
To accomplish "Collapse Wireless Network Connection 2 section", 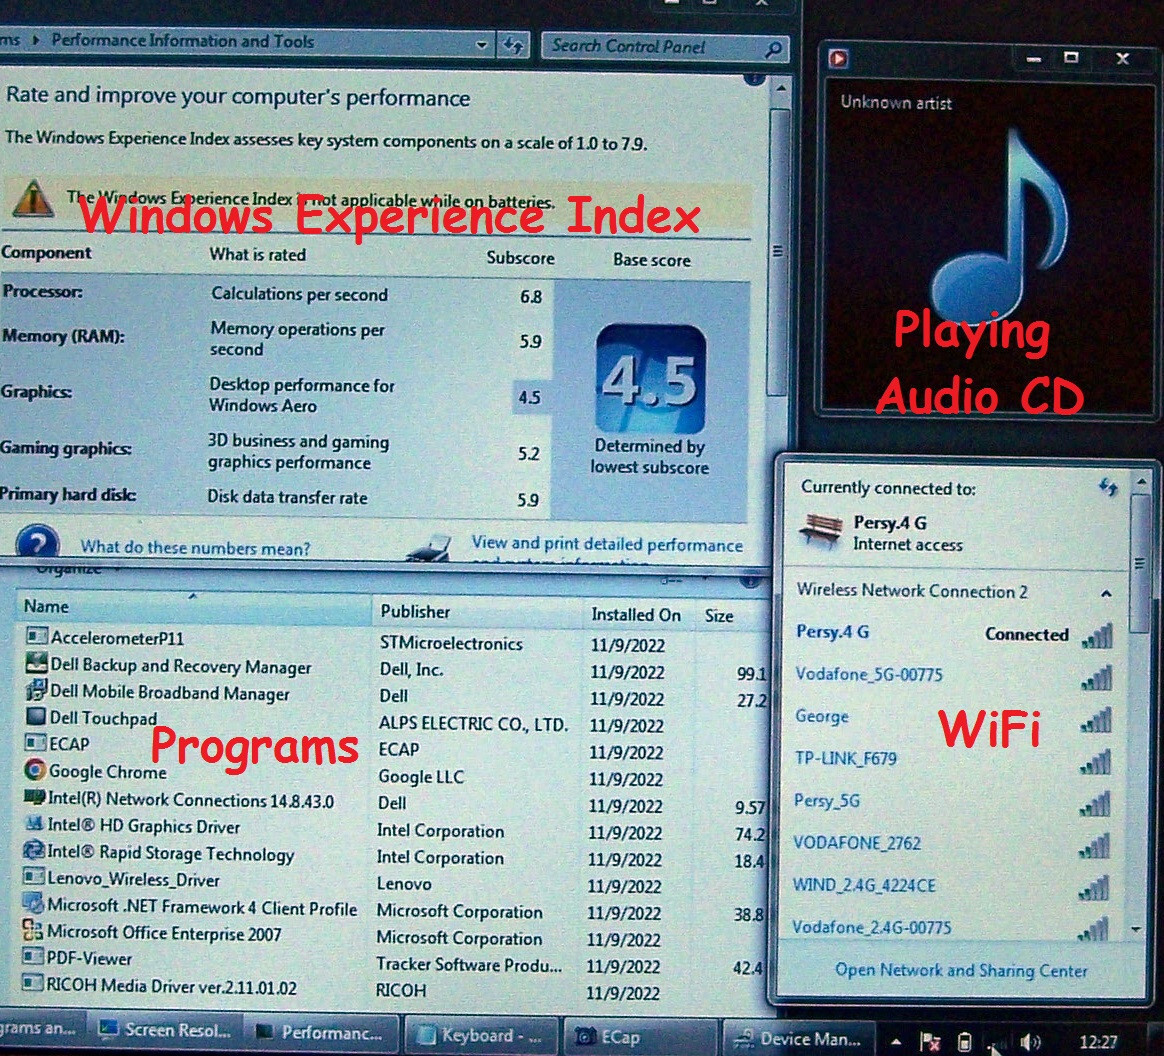I will click(1106, 593).
